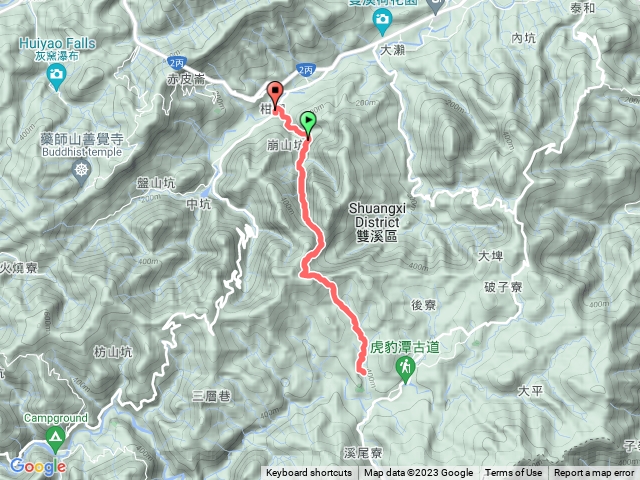Click the 藥師山善覺寺 temple label
The image size is (640, 480).
(82, 139)
